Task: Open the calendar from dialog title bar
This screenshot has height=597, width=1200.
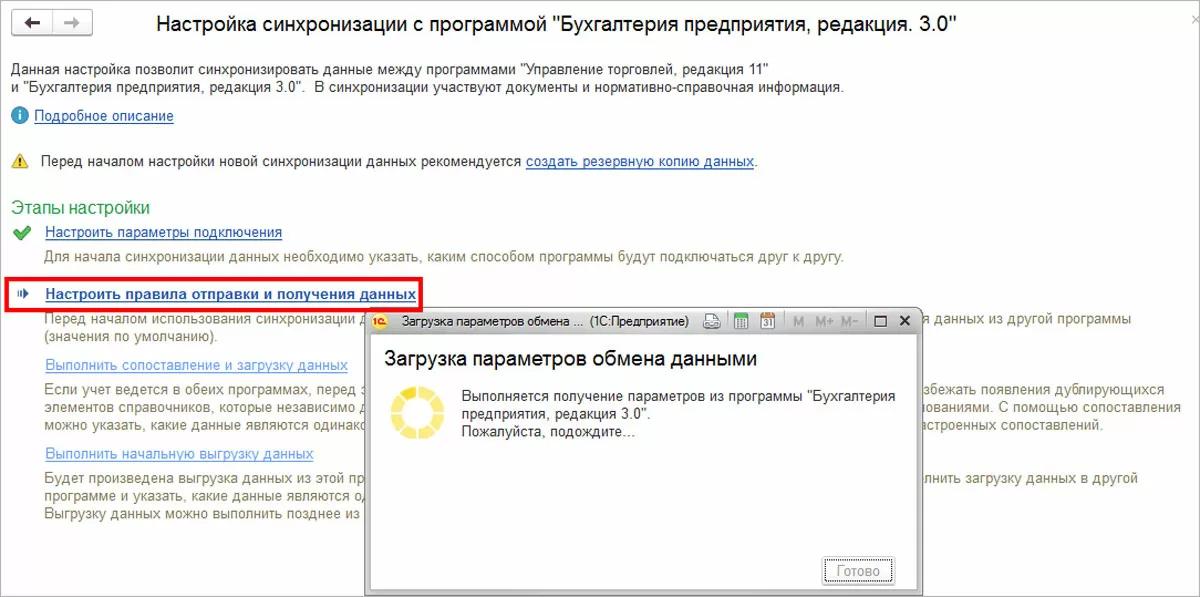Action: [x=768, y=322]
